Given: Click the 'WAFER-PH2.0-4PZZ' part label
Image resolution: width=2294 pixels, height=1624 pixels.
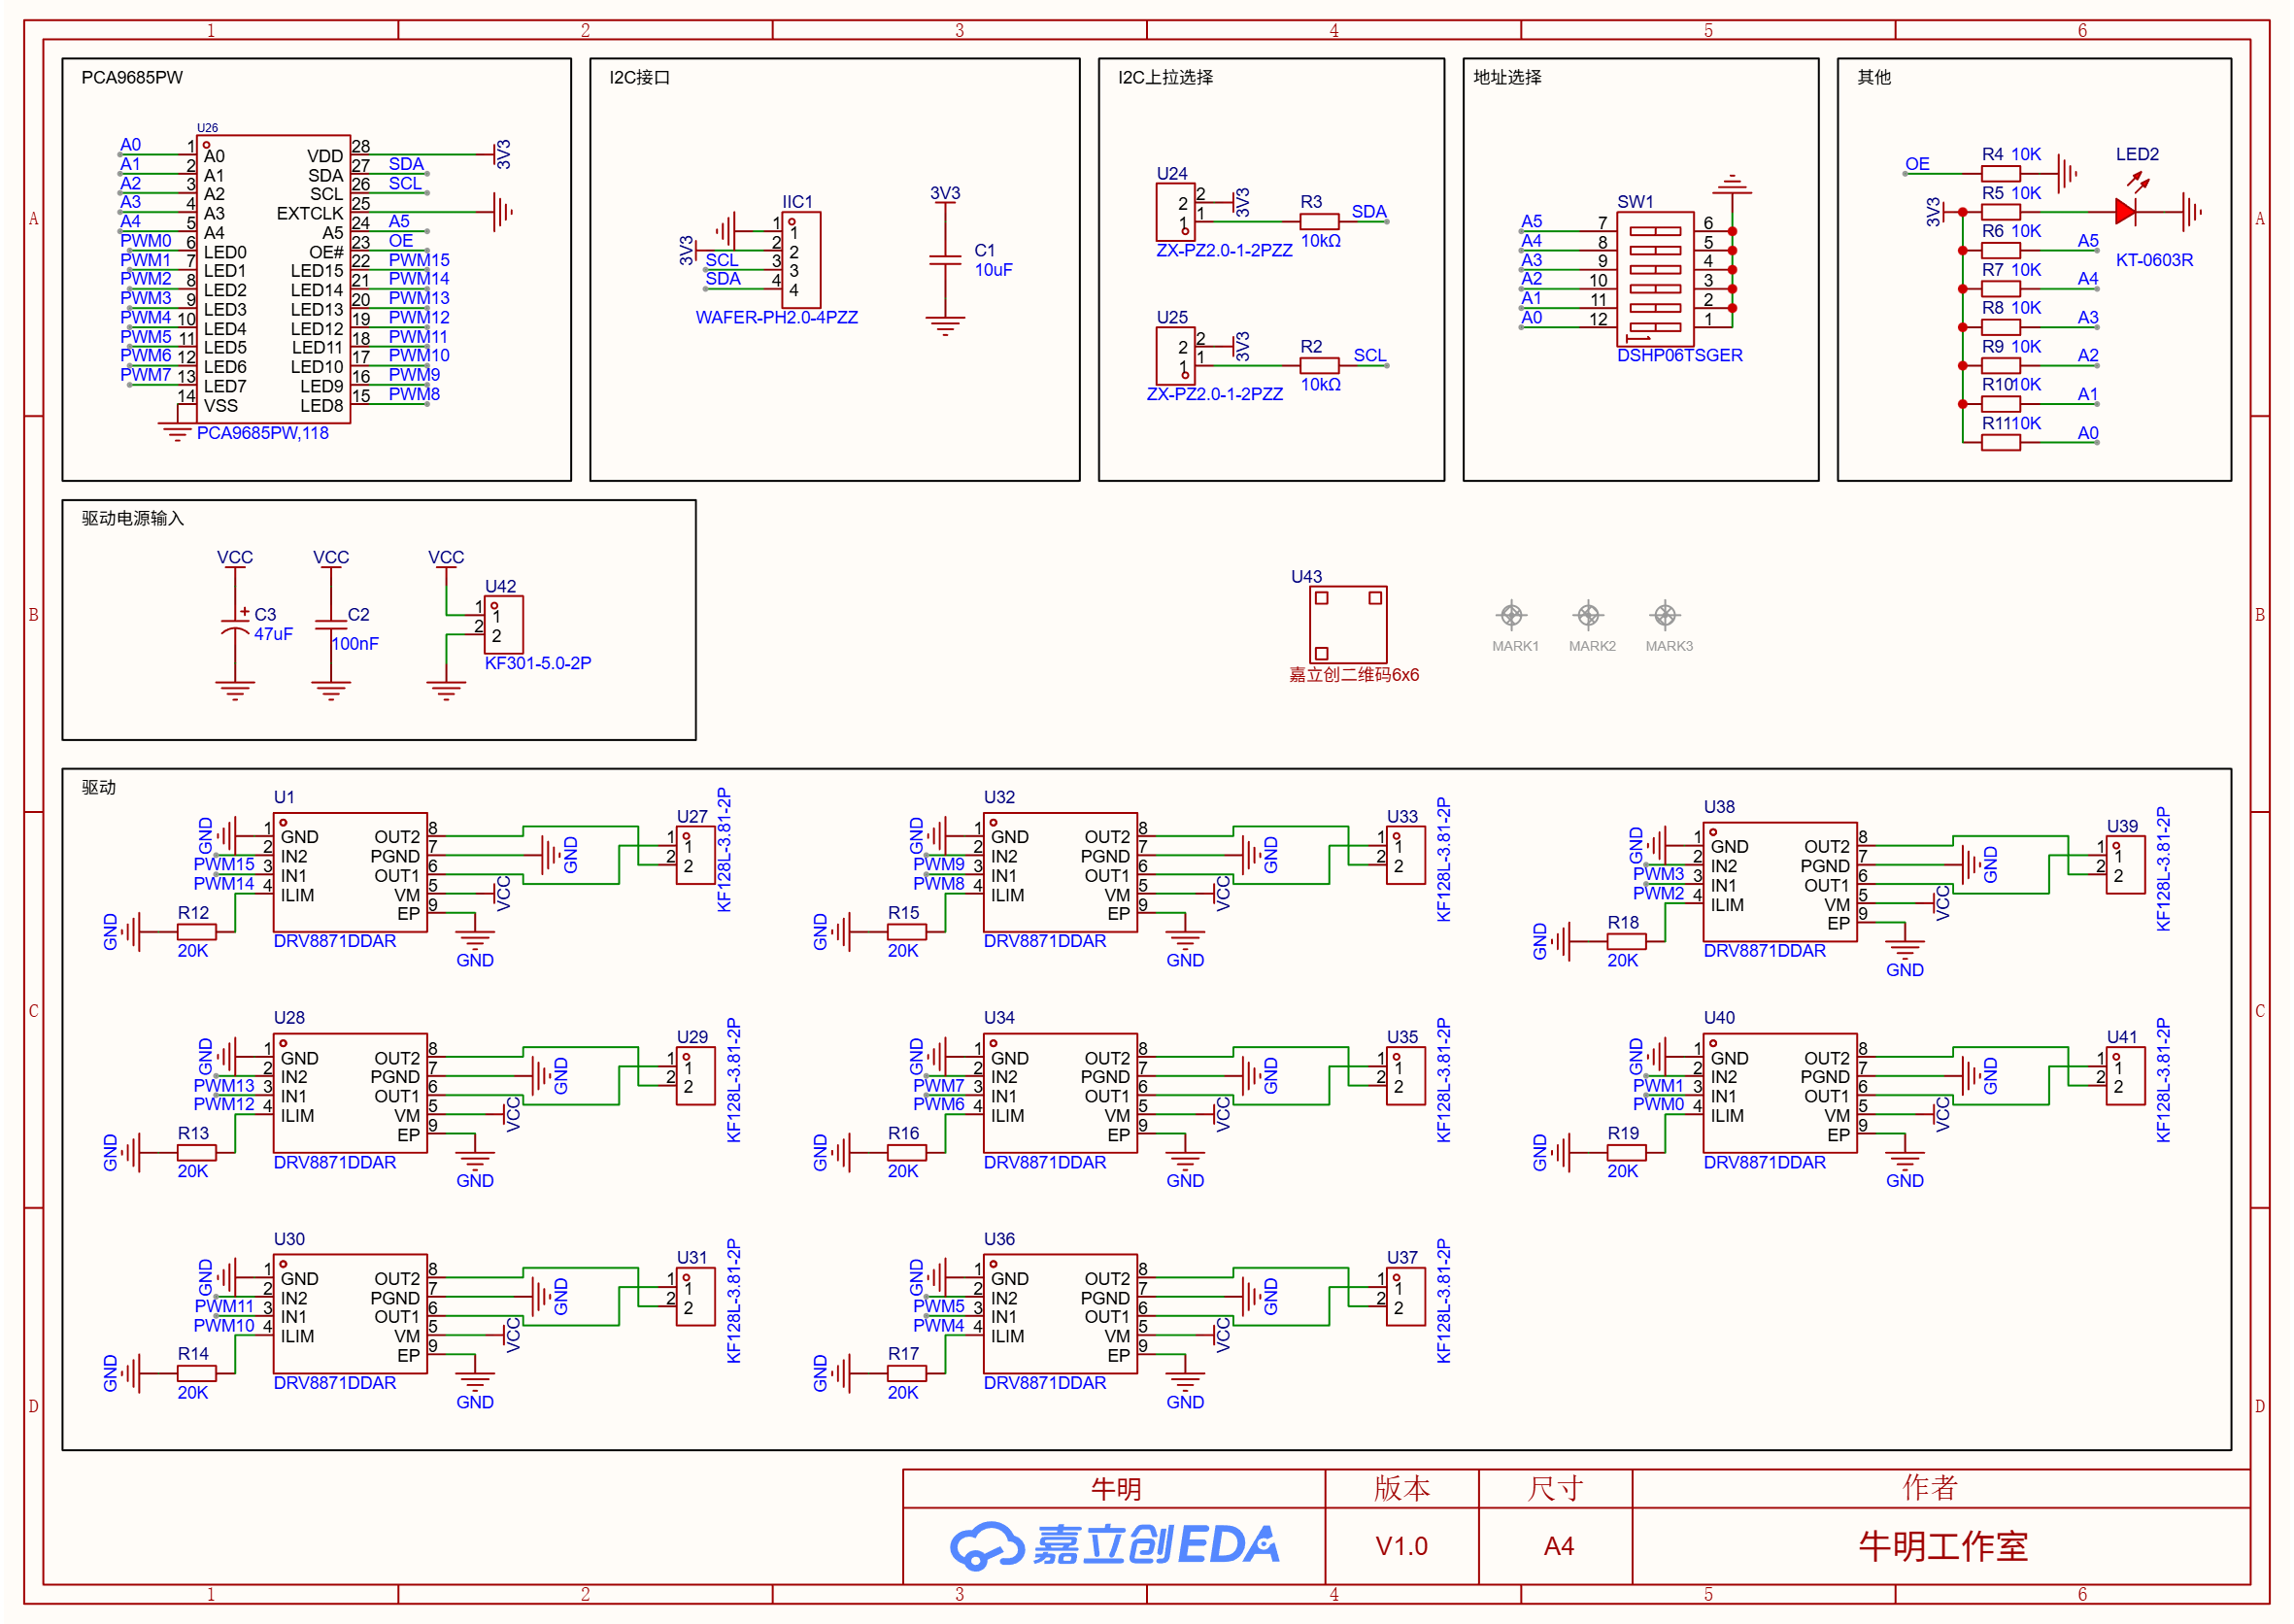Looking at the screenshot, I should pyautogui.click(x=777, y=317).
